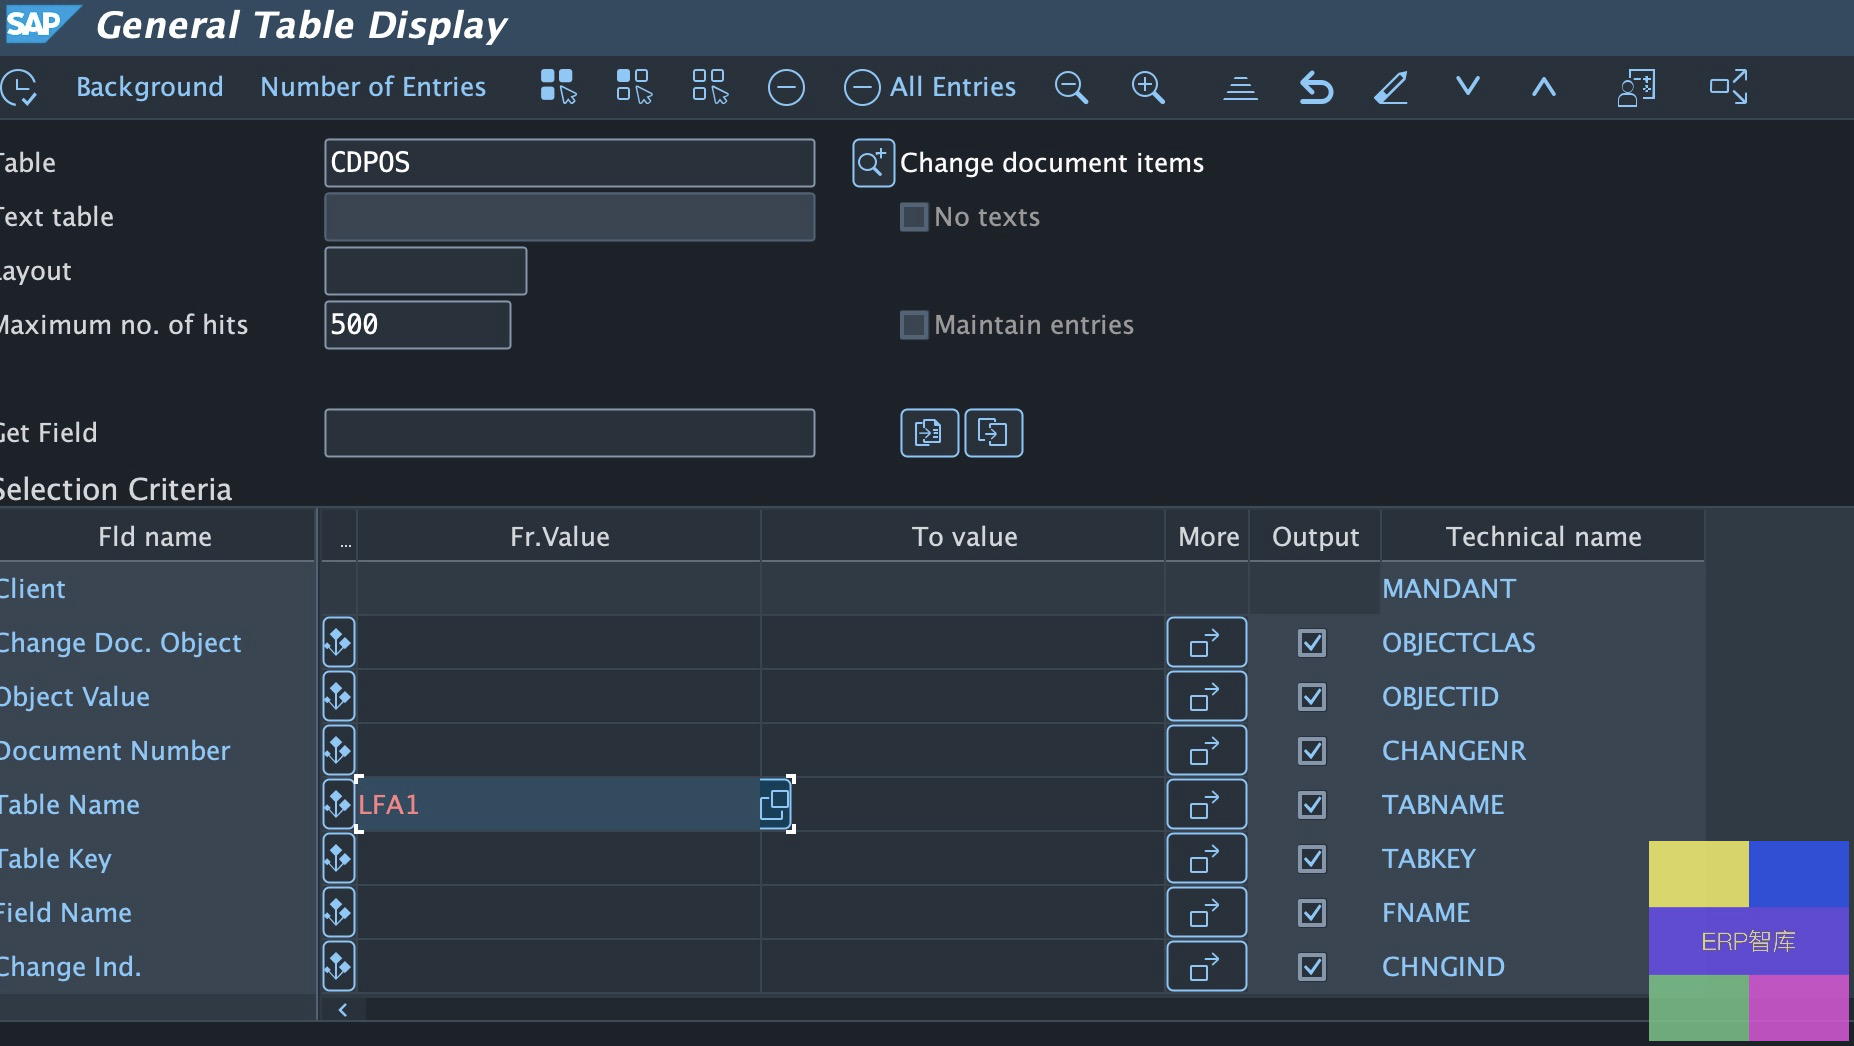Uncheck Output checkbox for TABNAME
The width and height of the screenshot is (1854, 1046).
coord(1312,804)
